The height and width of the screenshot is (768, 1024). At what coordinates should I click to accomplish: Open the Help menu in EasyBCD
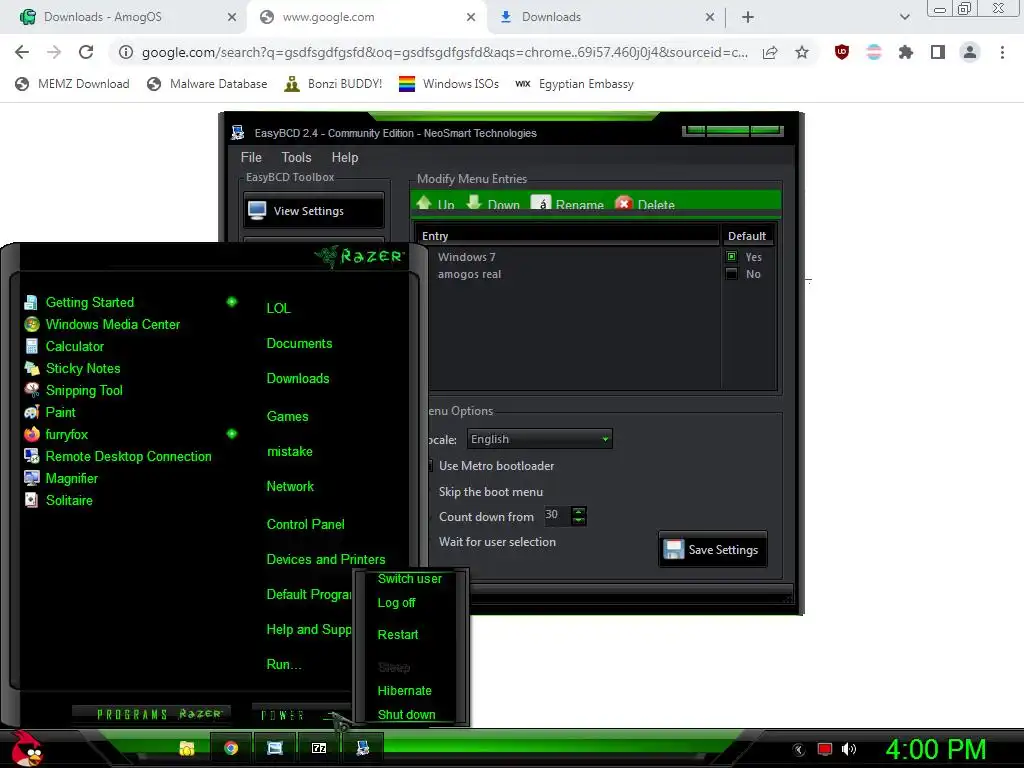(345, 157)
